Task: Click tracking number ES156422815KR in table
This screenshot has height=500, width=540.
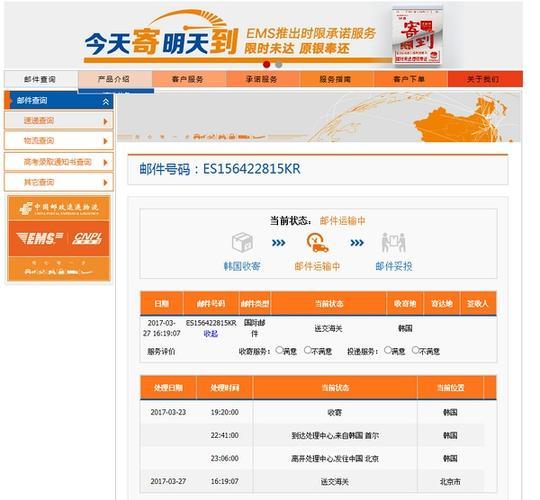Action: tap(211, 323)
